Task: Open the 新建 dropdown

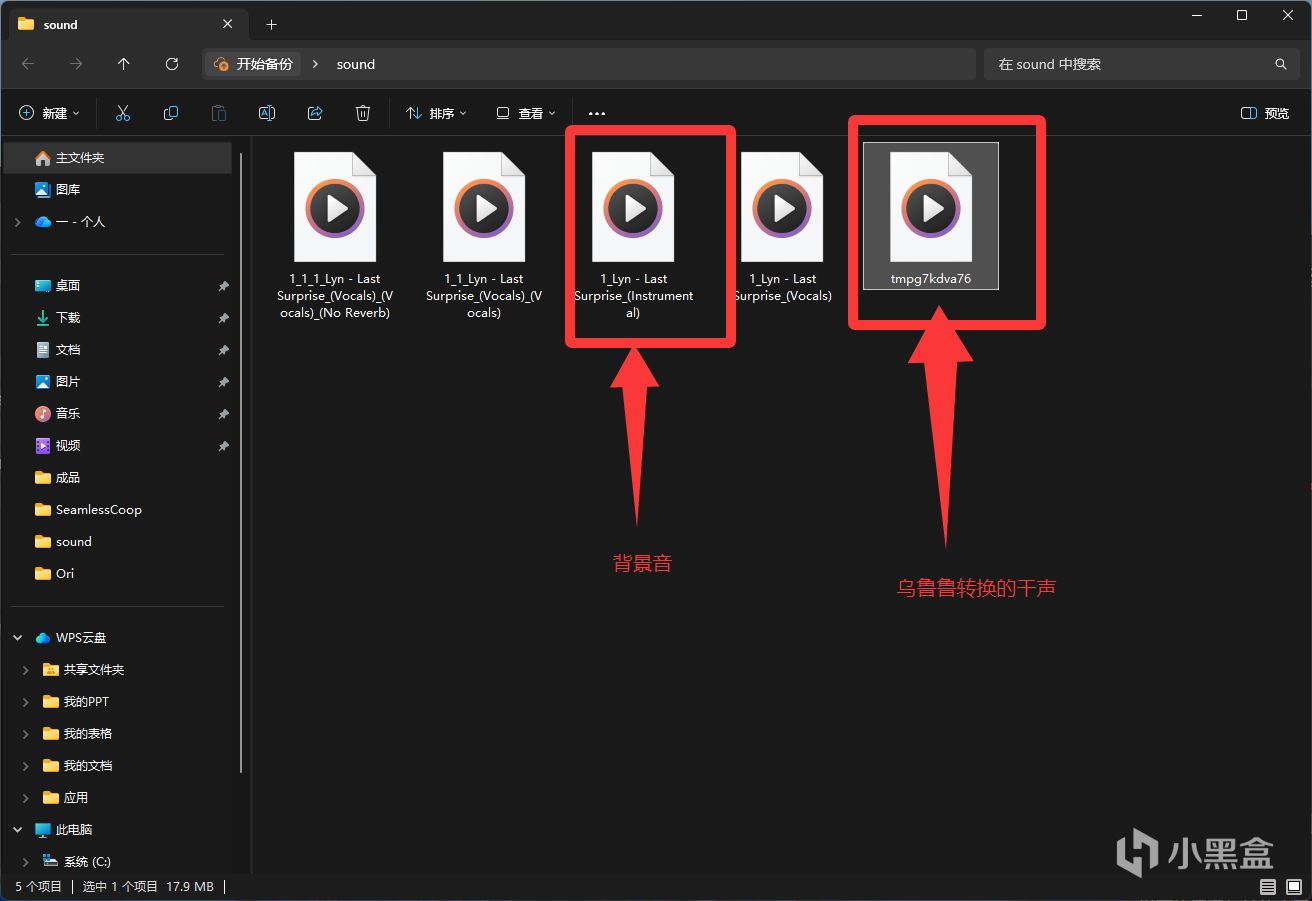Action: click(49, 113)
